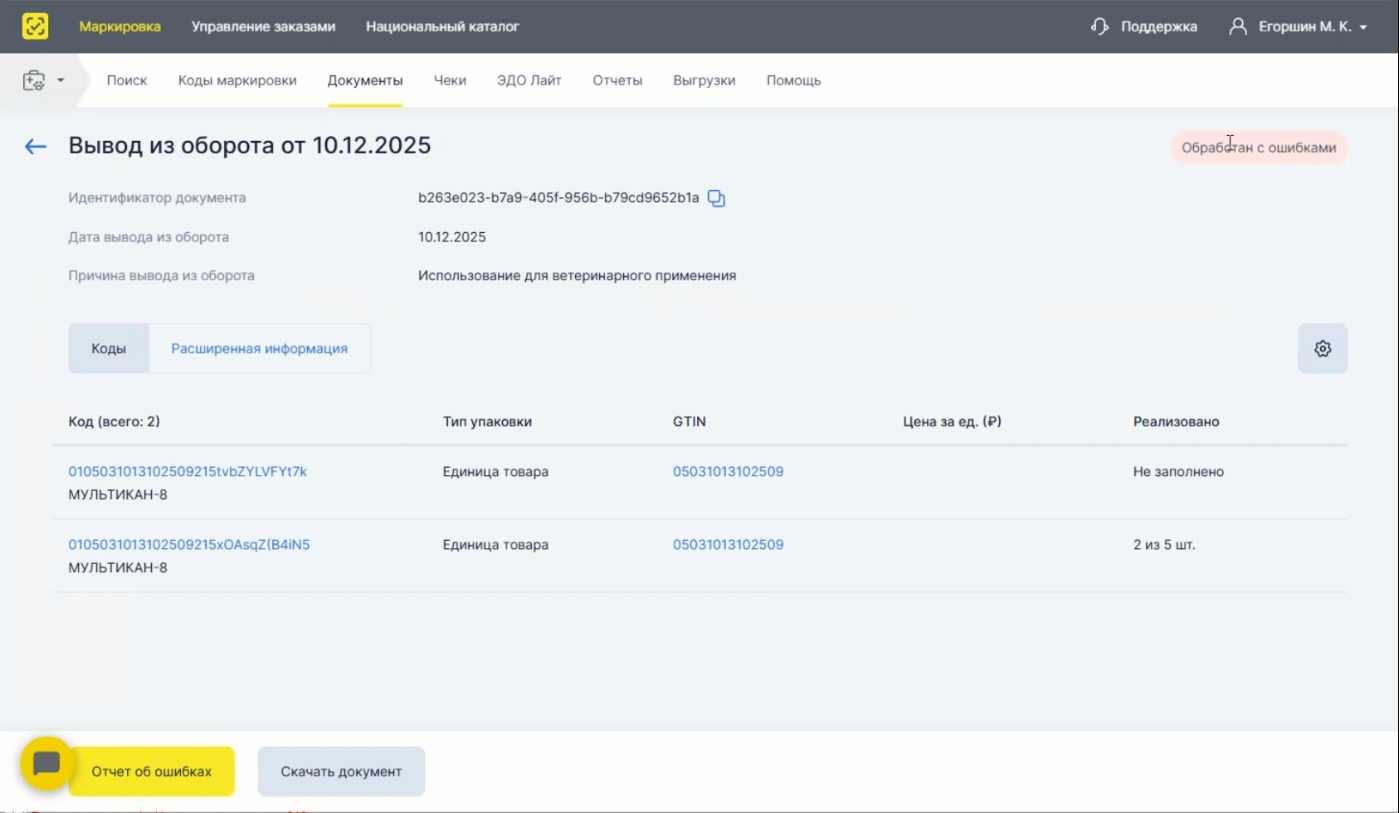This screenshot has height=813, width=1399.
Task: Copy the document identifier with copy icon
Action: click(716, 198)
